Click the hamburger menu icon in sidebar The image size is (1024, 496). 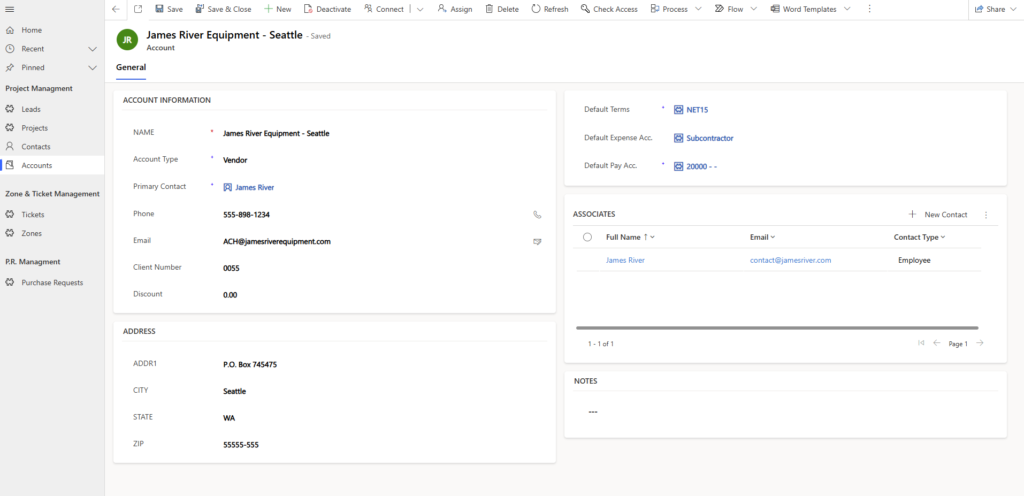(10, 9)
